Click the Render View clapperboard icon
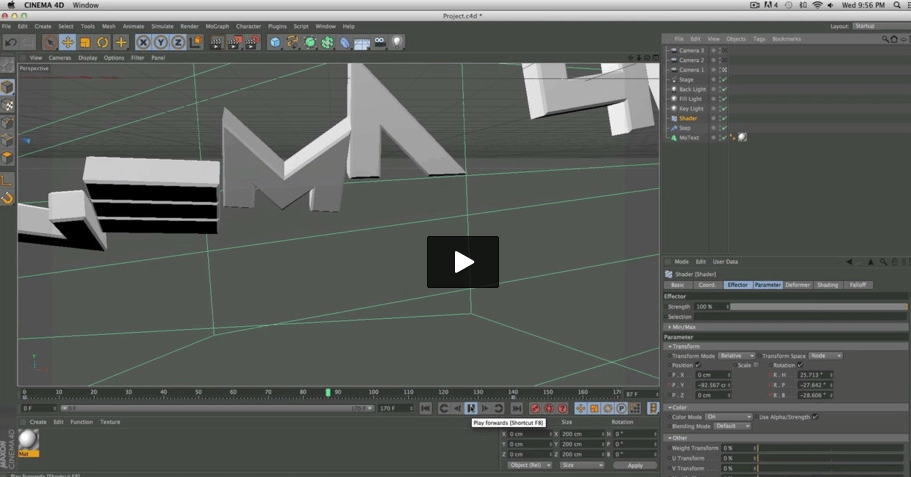Screen dimensions: 911x477 (x=216, y=42)
